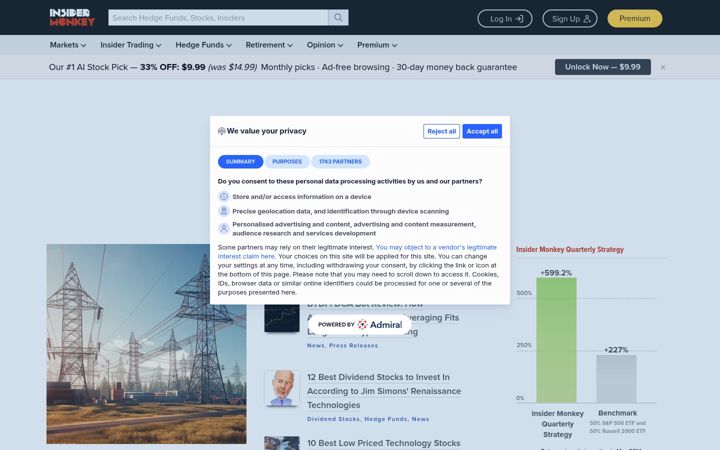Open the 12 Best Dividend Stocks thumbnail
720x450 pixels.
[281, 388]
